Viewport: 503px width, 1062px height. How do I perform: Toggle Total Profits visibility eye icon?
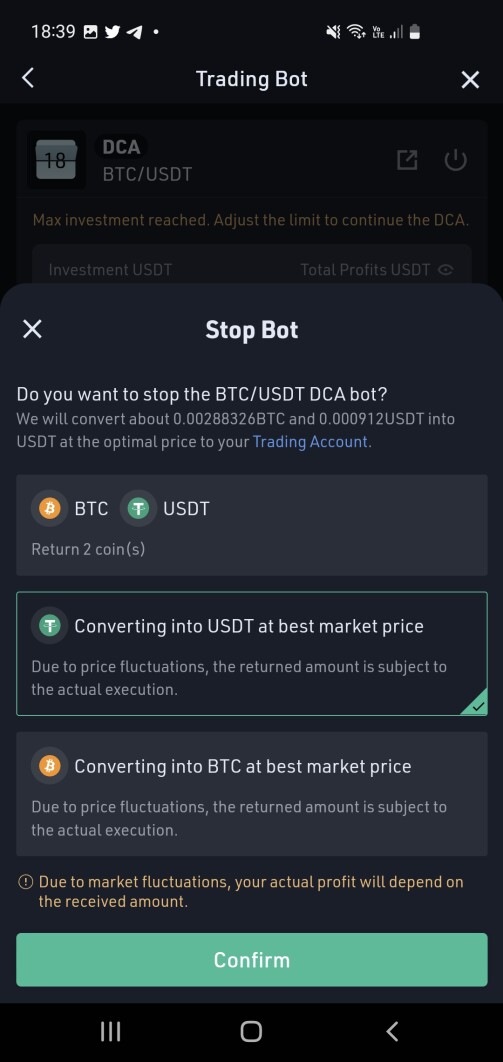pyautogui.click(x=445, y=270)
